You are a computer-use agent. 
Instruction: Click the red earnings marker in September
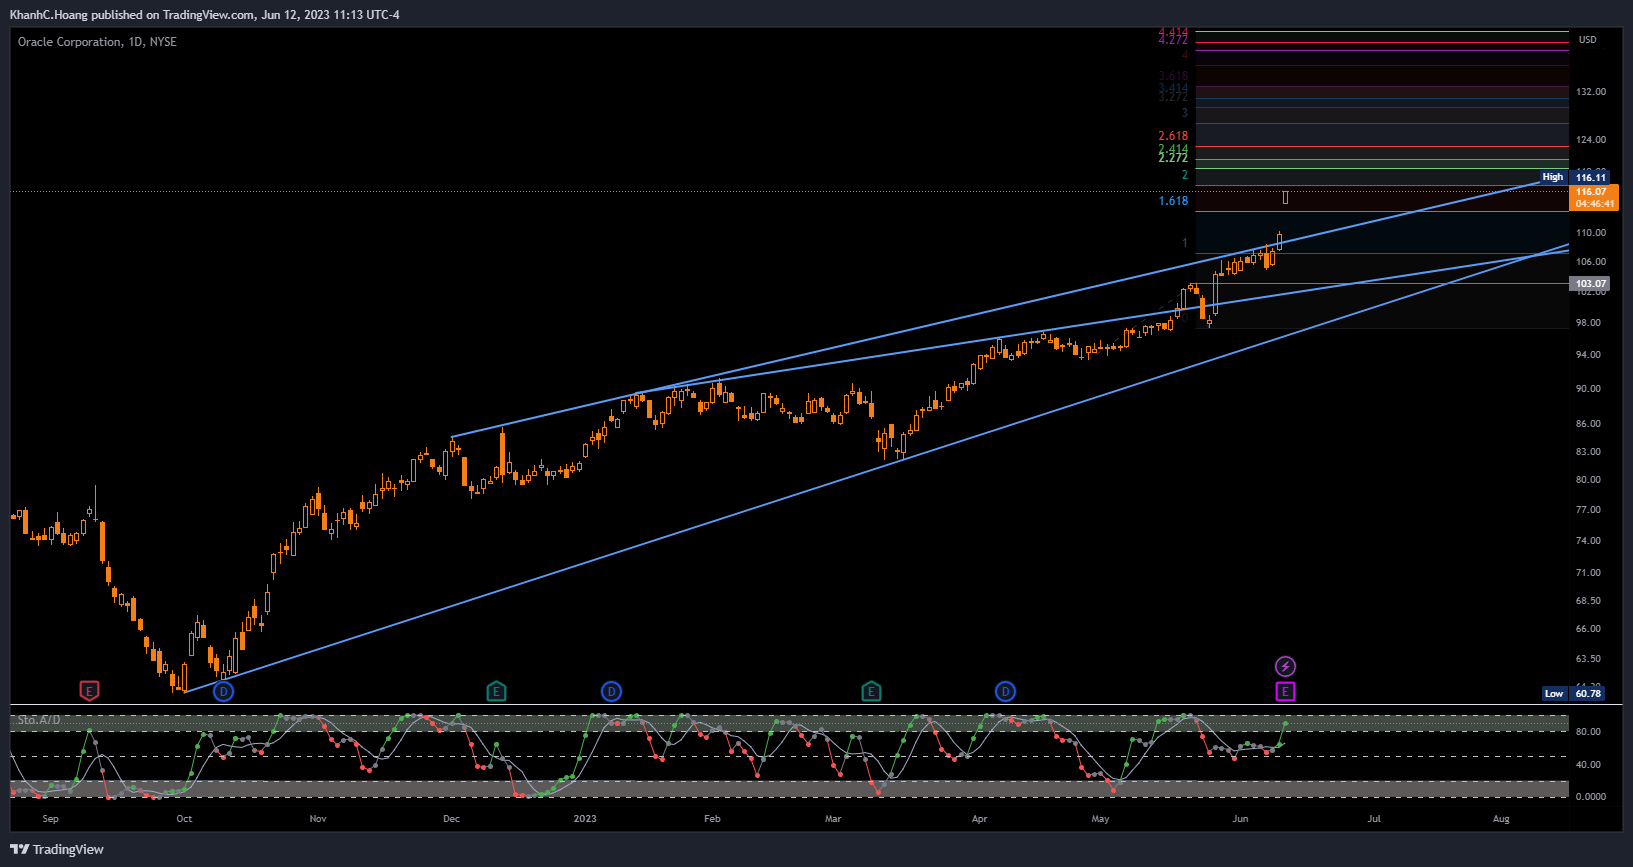(x=89, y=691)
